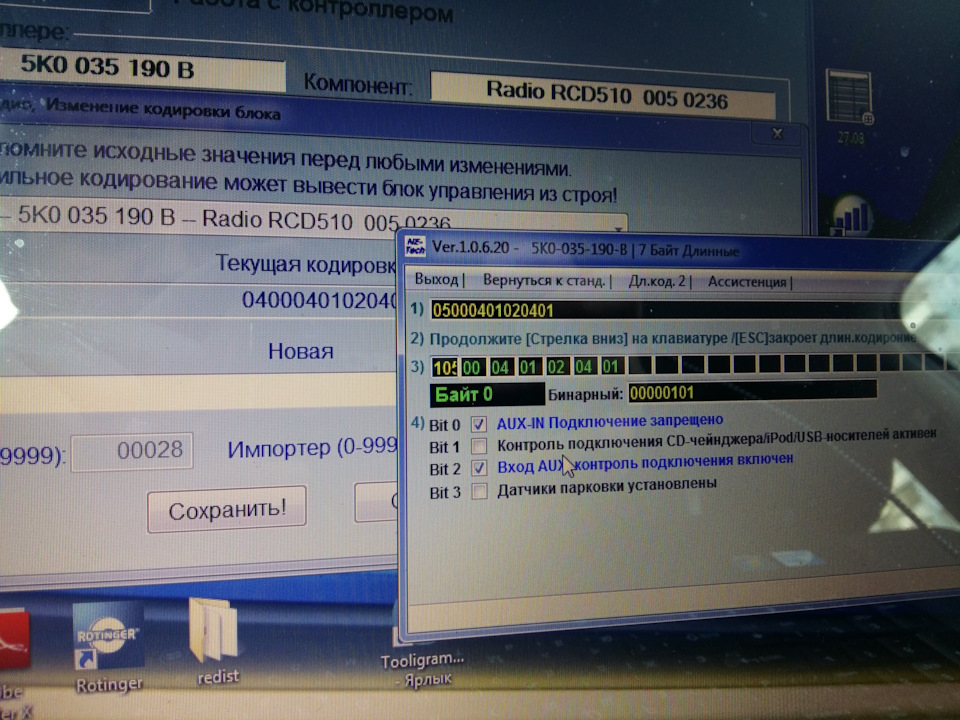
Task: Select the first byte cell 05
Action: coord(444,367)
